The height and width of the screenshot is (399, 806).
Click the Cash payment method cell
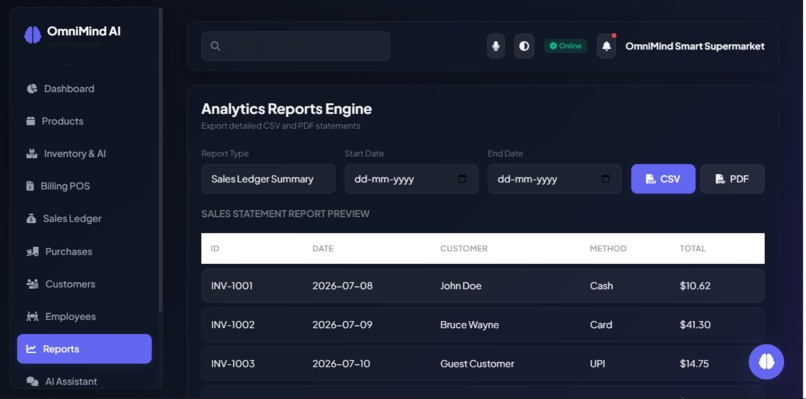pyautogui.click(x=601, y=285)
